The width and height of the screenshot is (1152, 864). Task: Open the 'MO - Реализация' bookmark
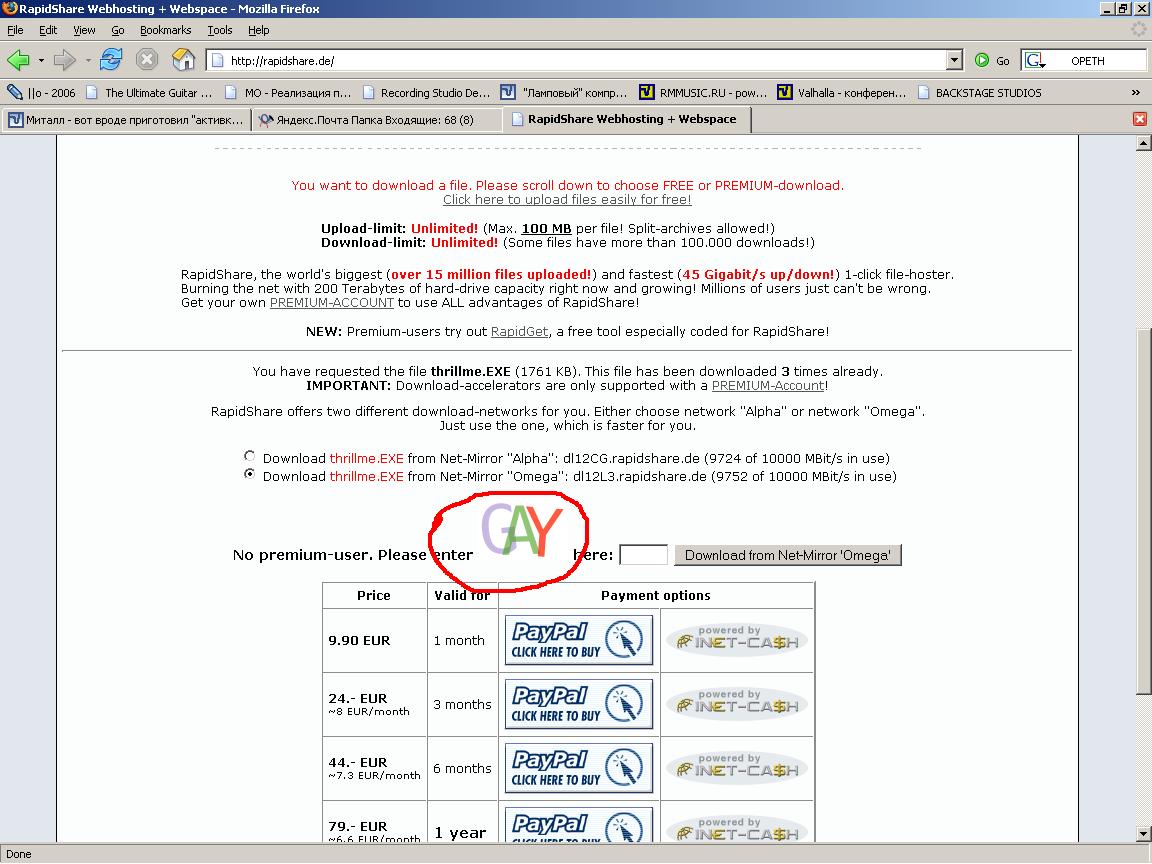288,93
